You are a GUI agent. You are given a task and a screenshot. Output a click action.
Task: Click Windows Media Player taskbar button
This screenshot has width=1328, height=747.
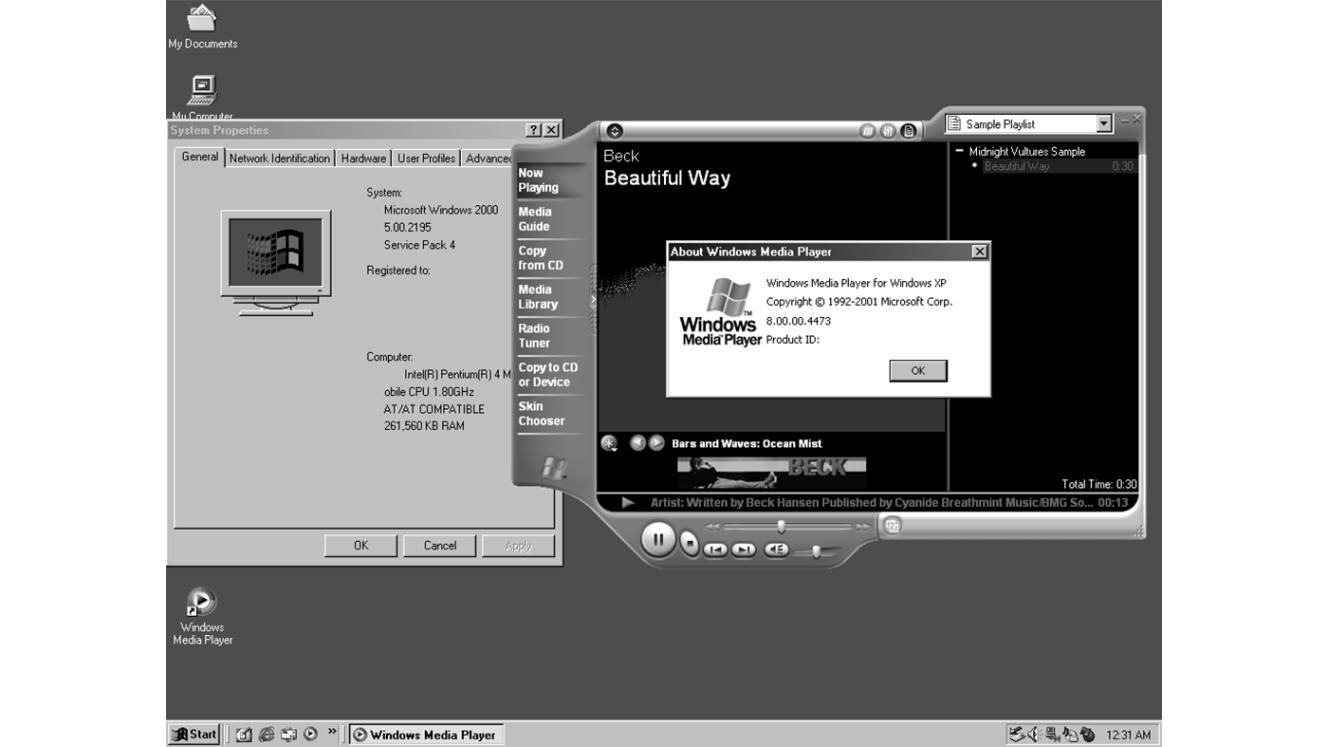click(x=425, y=735)
